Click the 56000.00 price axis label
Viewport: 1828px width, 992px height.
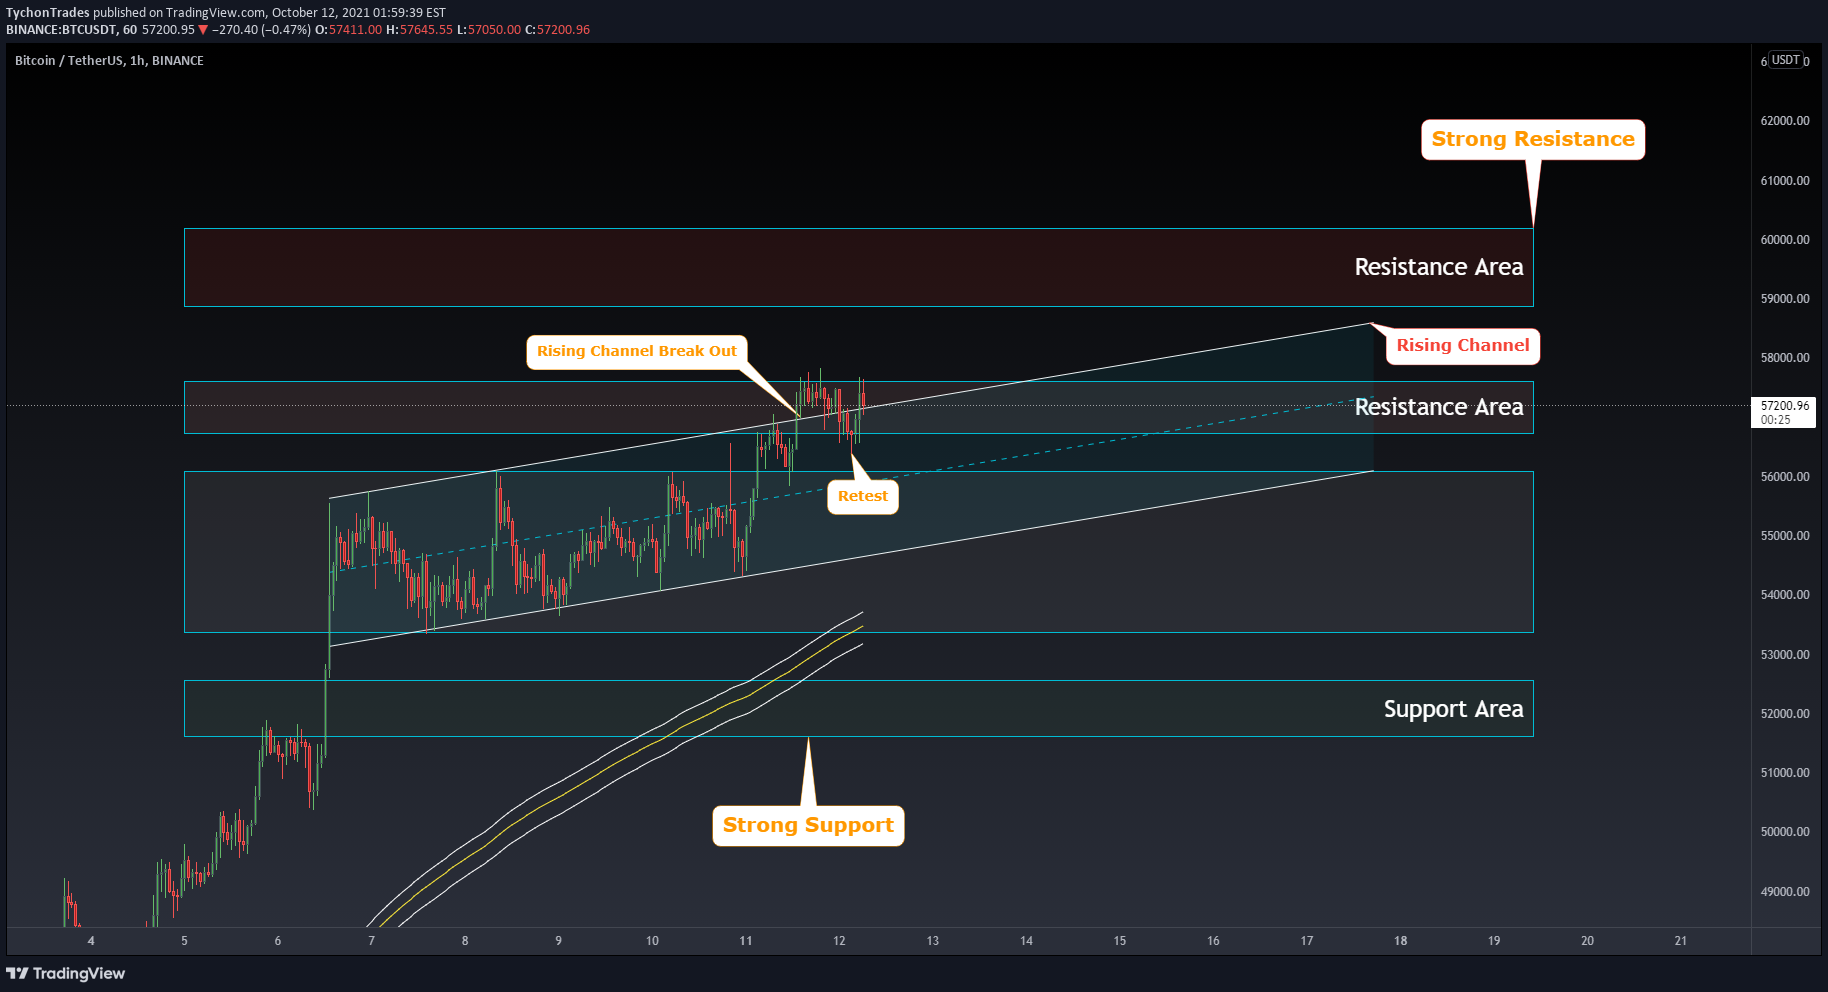1785,477
